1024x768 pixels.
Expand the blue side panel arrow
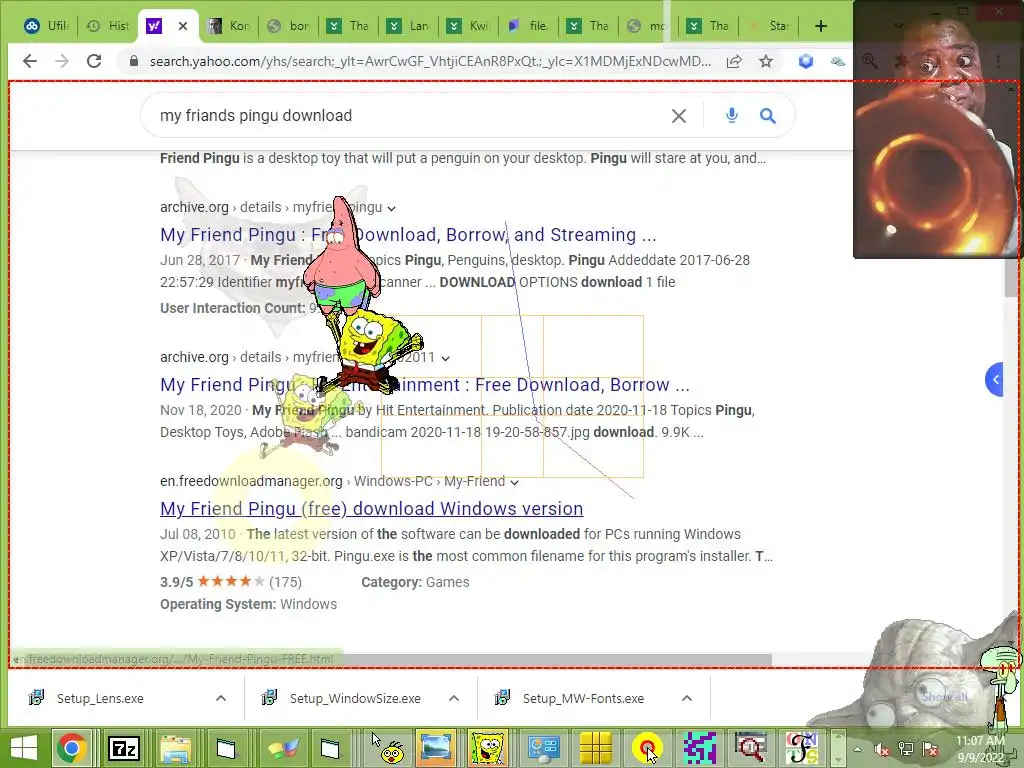click(994, 379)
